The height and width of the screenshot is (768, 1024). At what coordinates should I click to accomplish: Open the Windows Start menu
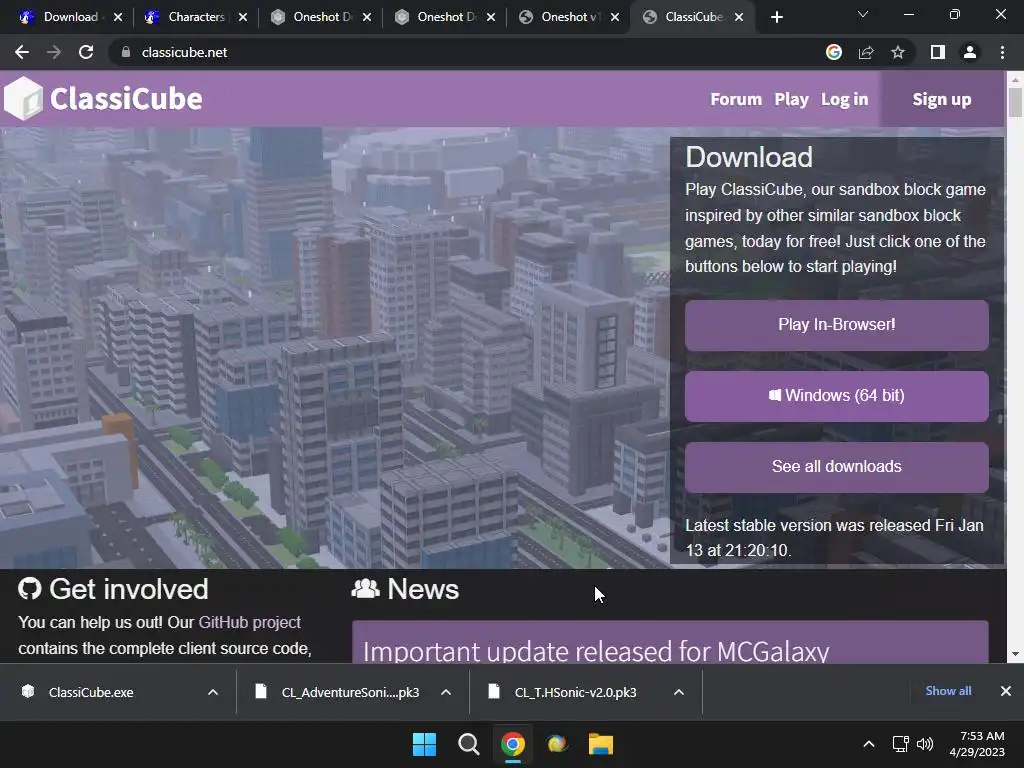pyautogui.click(x=424, y=744)
